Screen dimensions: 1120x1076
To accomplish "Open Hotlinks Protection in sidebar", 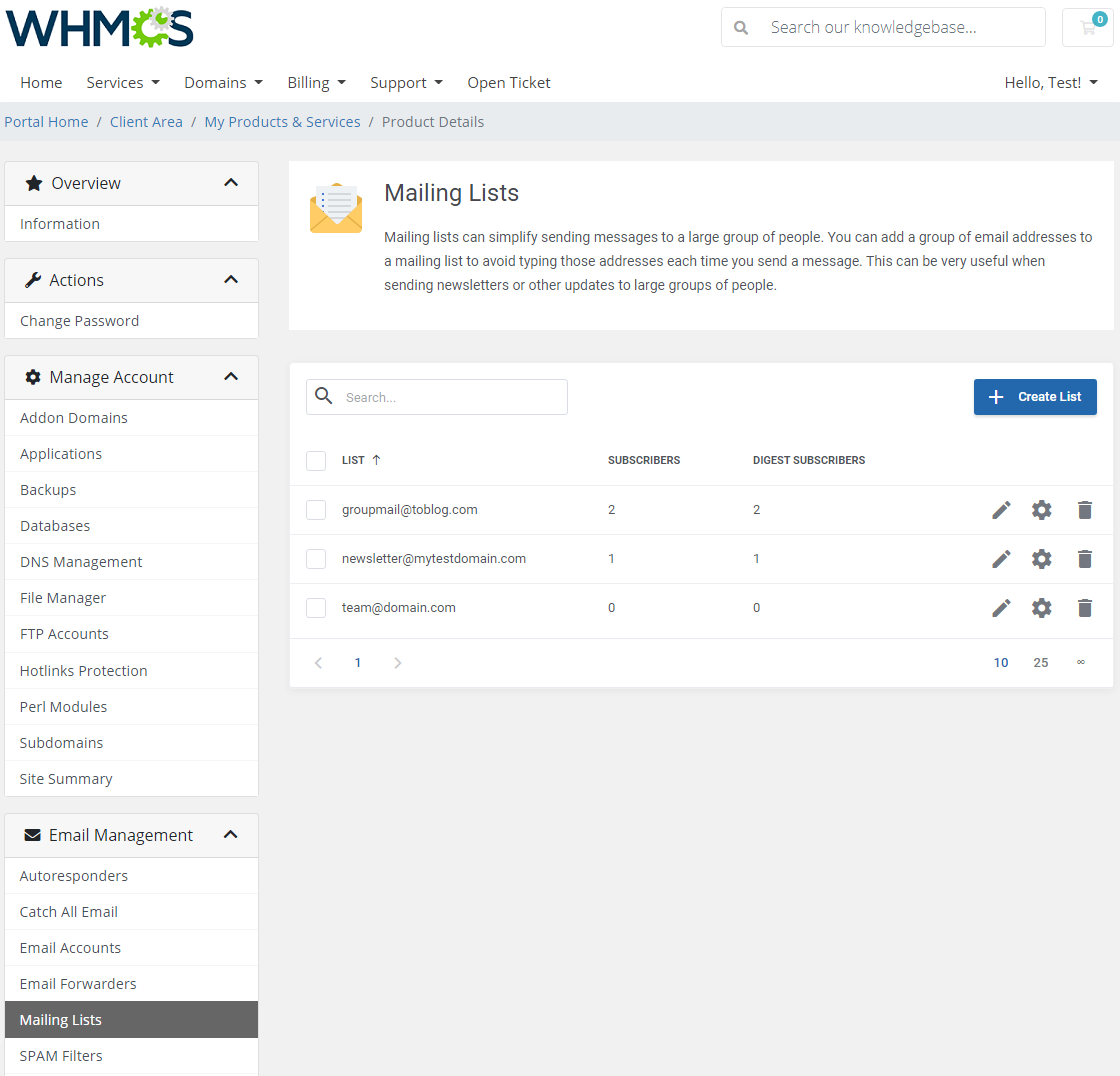I will point(131,670).
